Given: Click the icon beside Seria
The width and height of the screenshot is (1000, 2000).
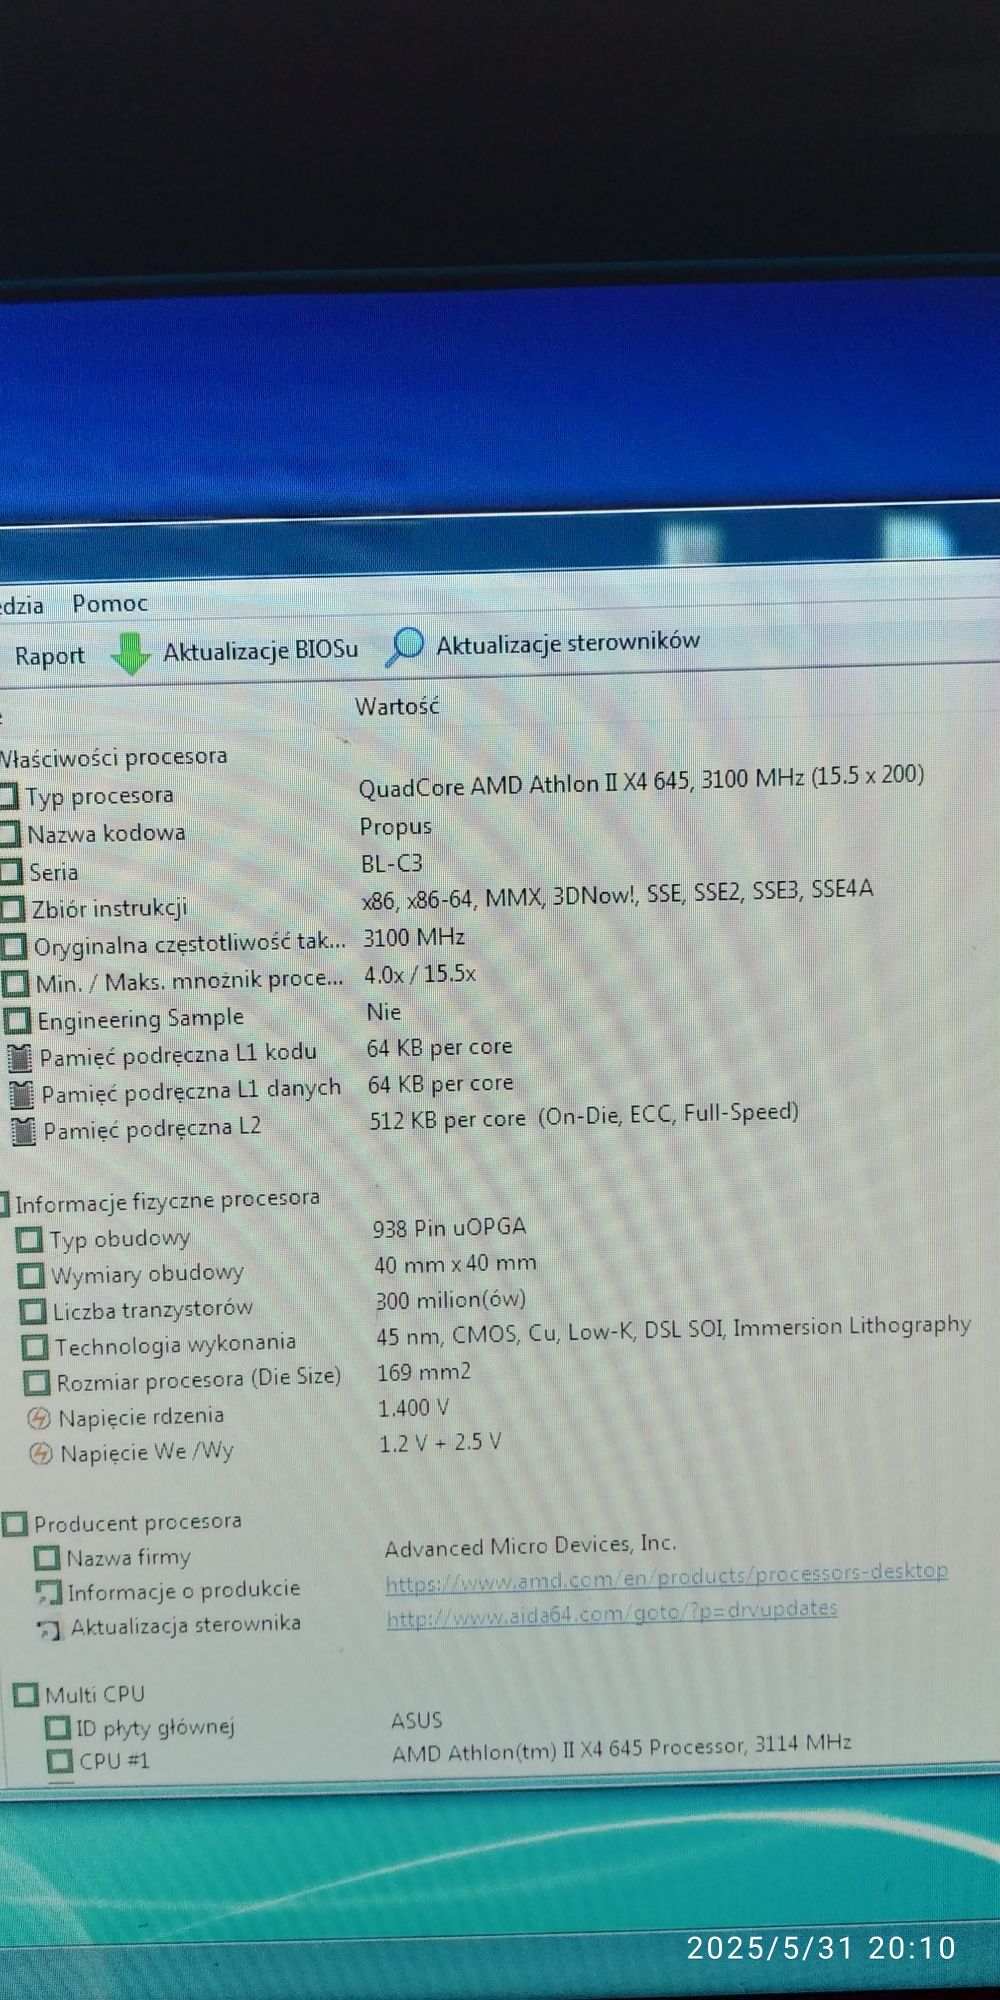Looking at the screenshot, I should coord(11,872).
